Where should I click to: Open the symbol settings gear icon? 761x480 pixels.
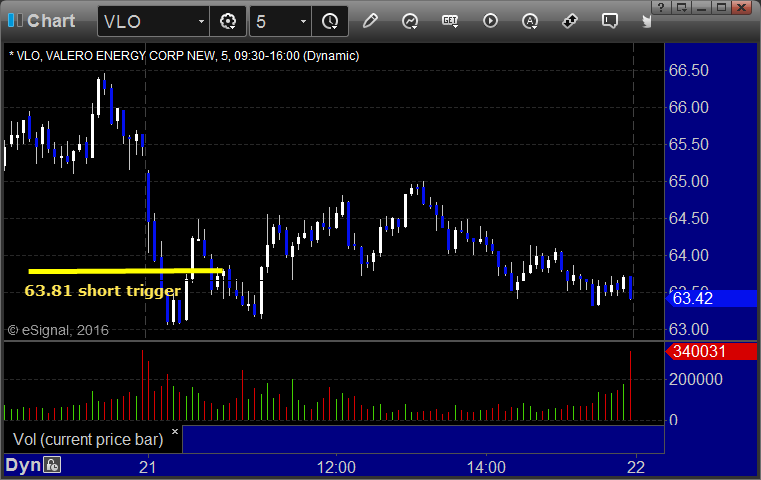coord(228,21)
